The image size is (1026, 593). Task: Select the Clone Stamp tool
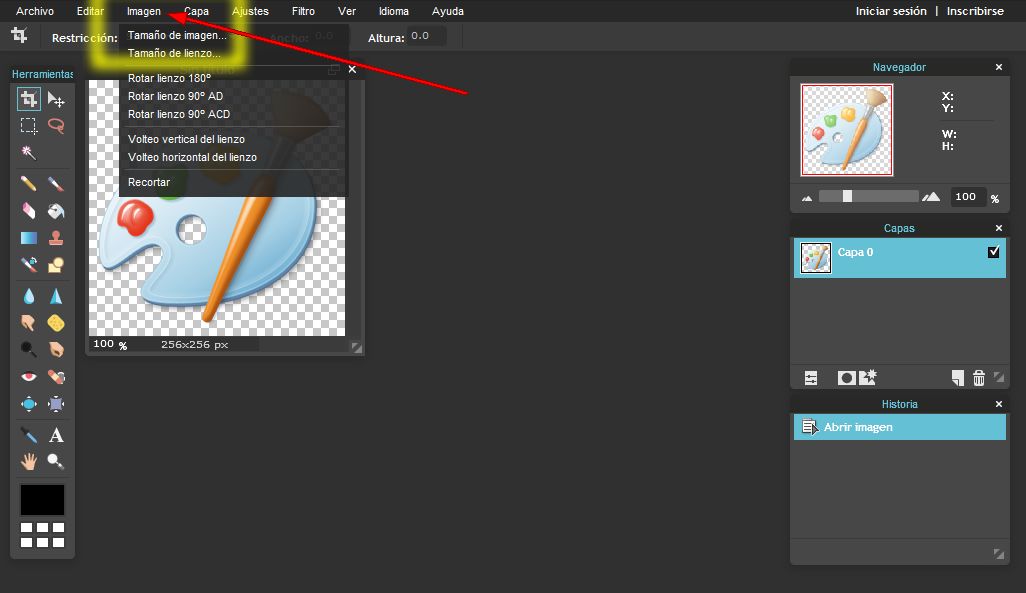(x=56, y=238)
